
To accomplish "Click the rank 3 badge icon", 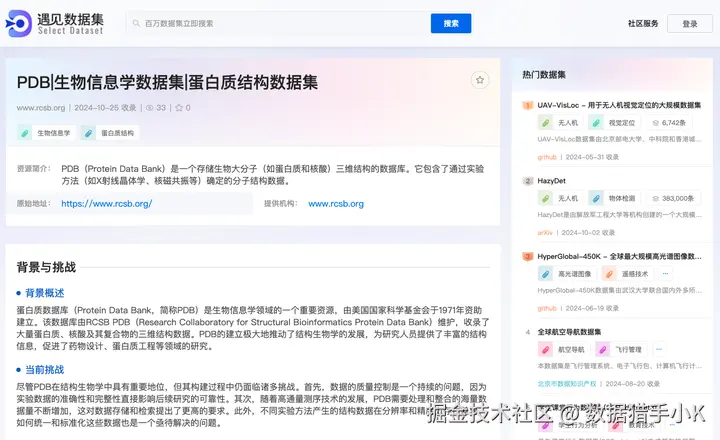I will [528, 256].
